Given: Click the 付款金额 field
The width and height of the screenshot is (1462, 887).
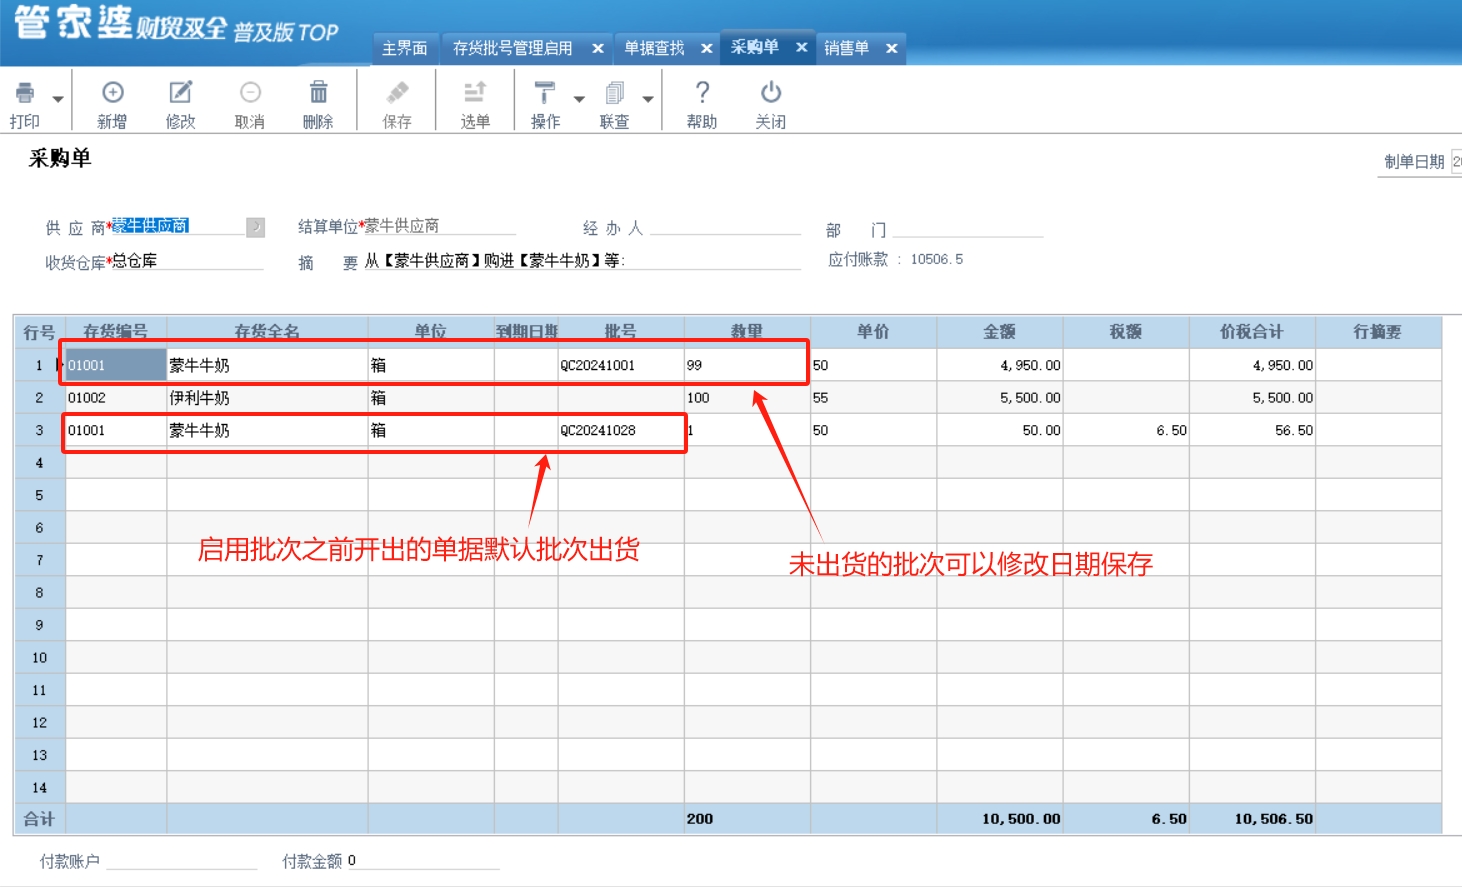Looking at the screenshot, I should point(422,860).
